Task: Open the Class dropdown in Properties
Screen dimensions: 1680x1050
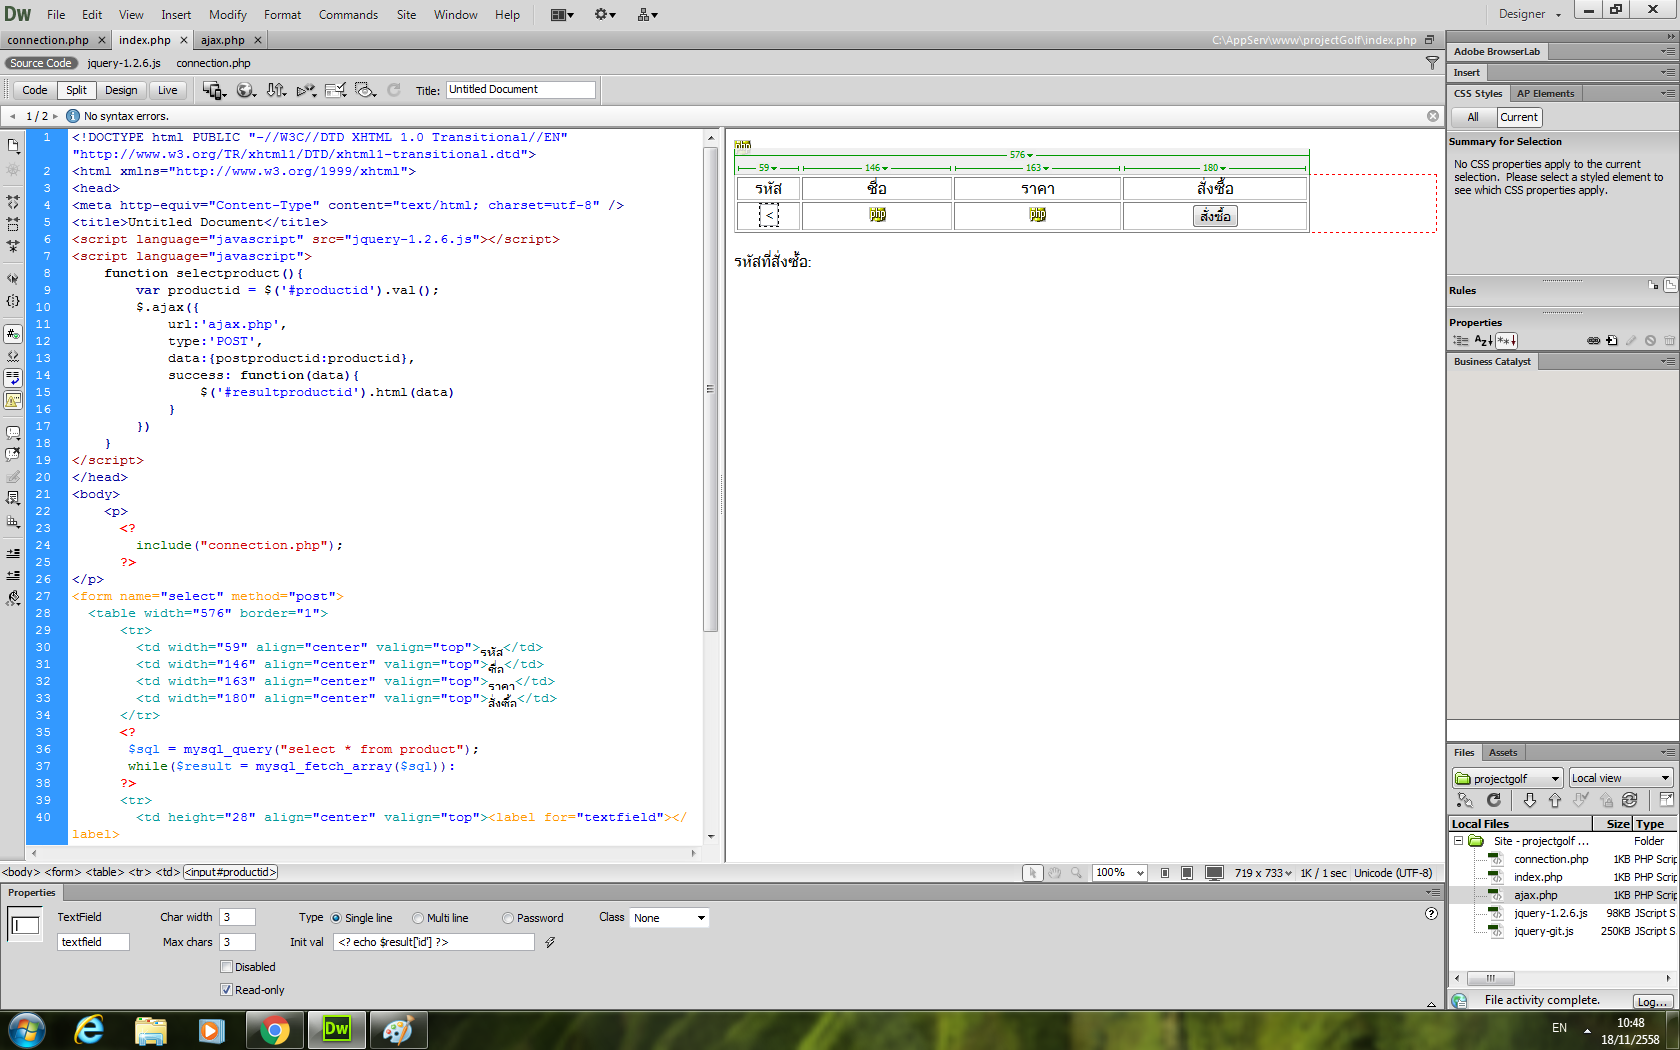Action: (669, 918)
